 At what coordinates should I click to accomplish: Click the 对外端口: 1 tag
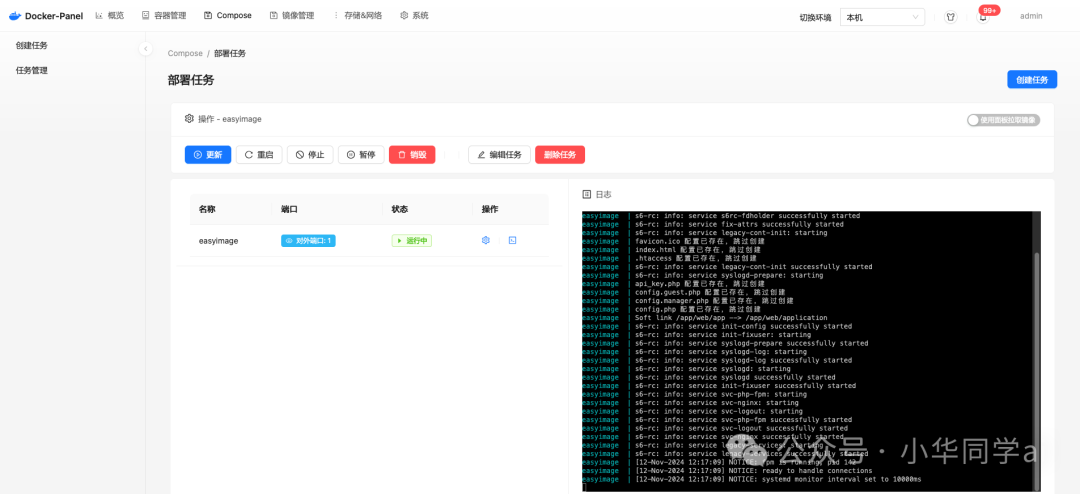(308, 240)
